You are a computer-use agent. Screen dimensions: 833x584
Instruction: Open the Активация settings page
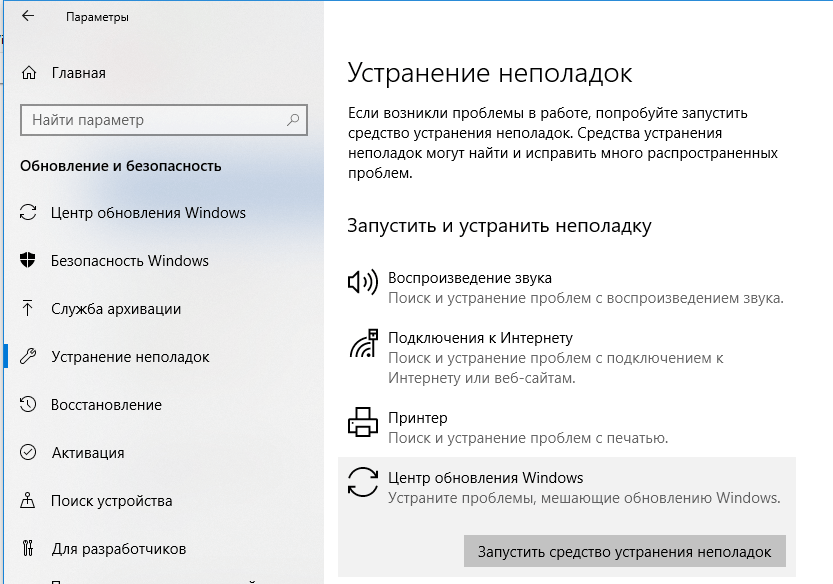[88, 453]
